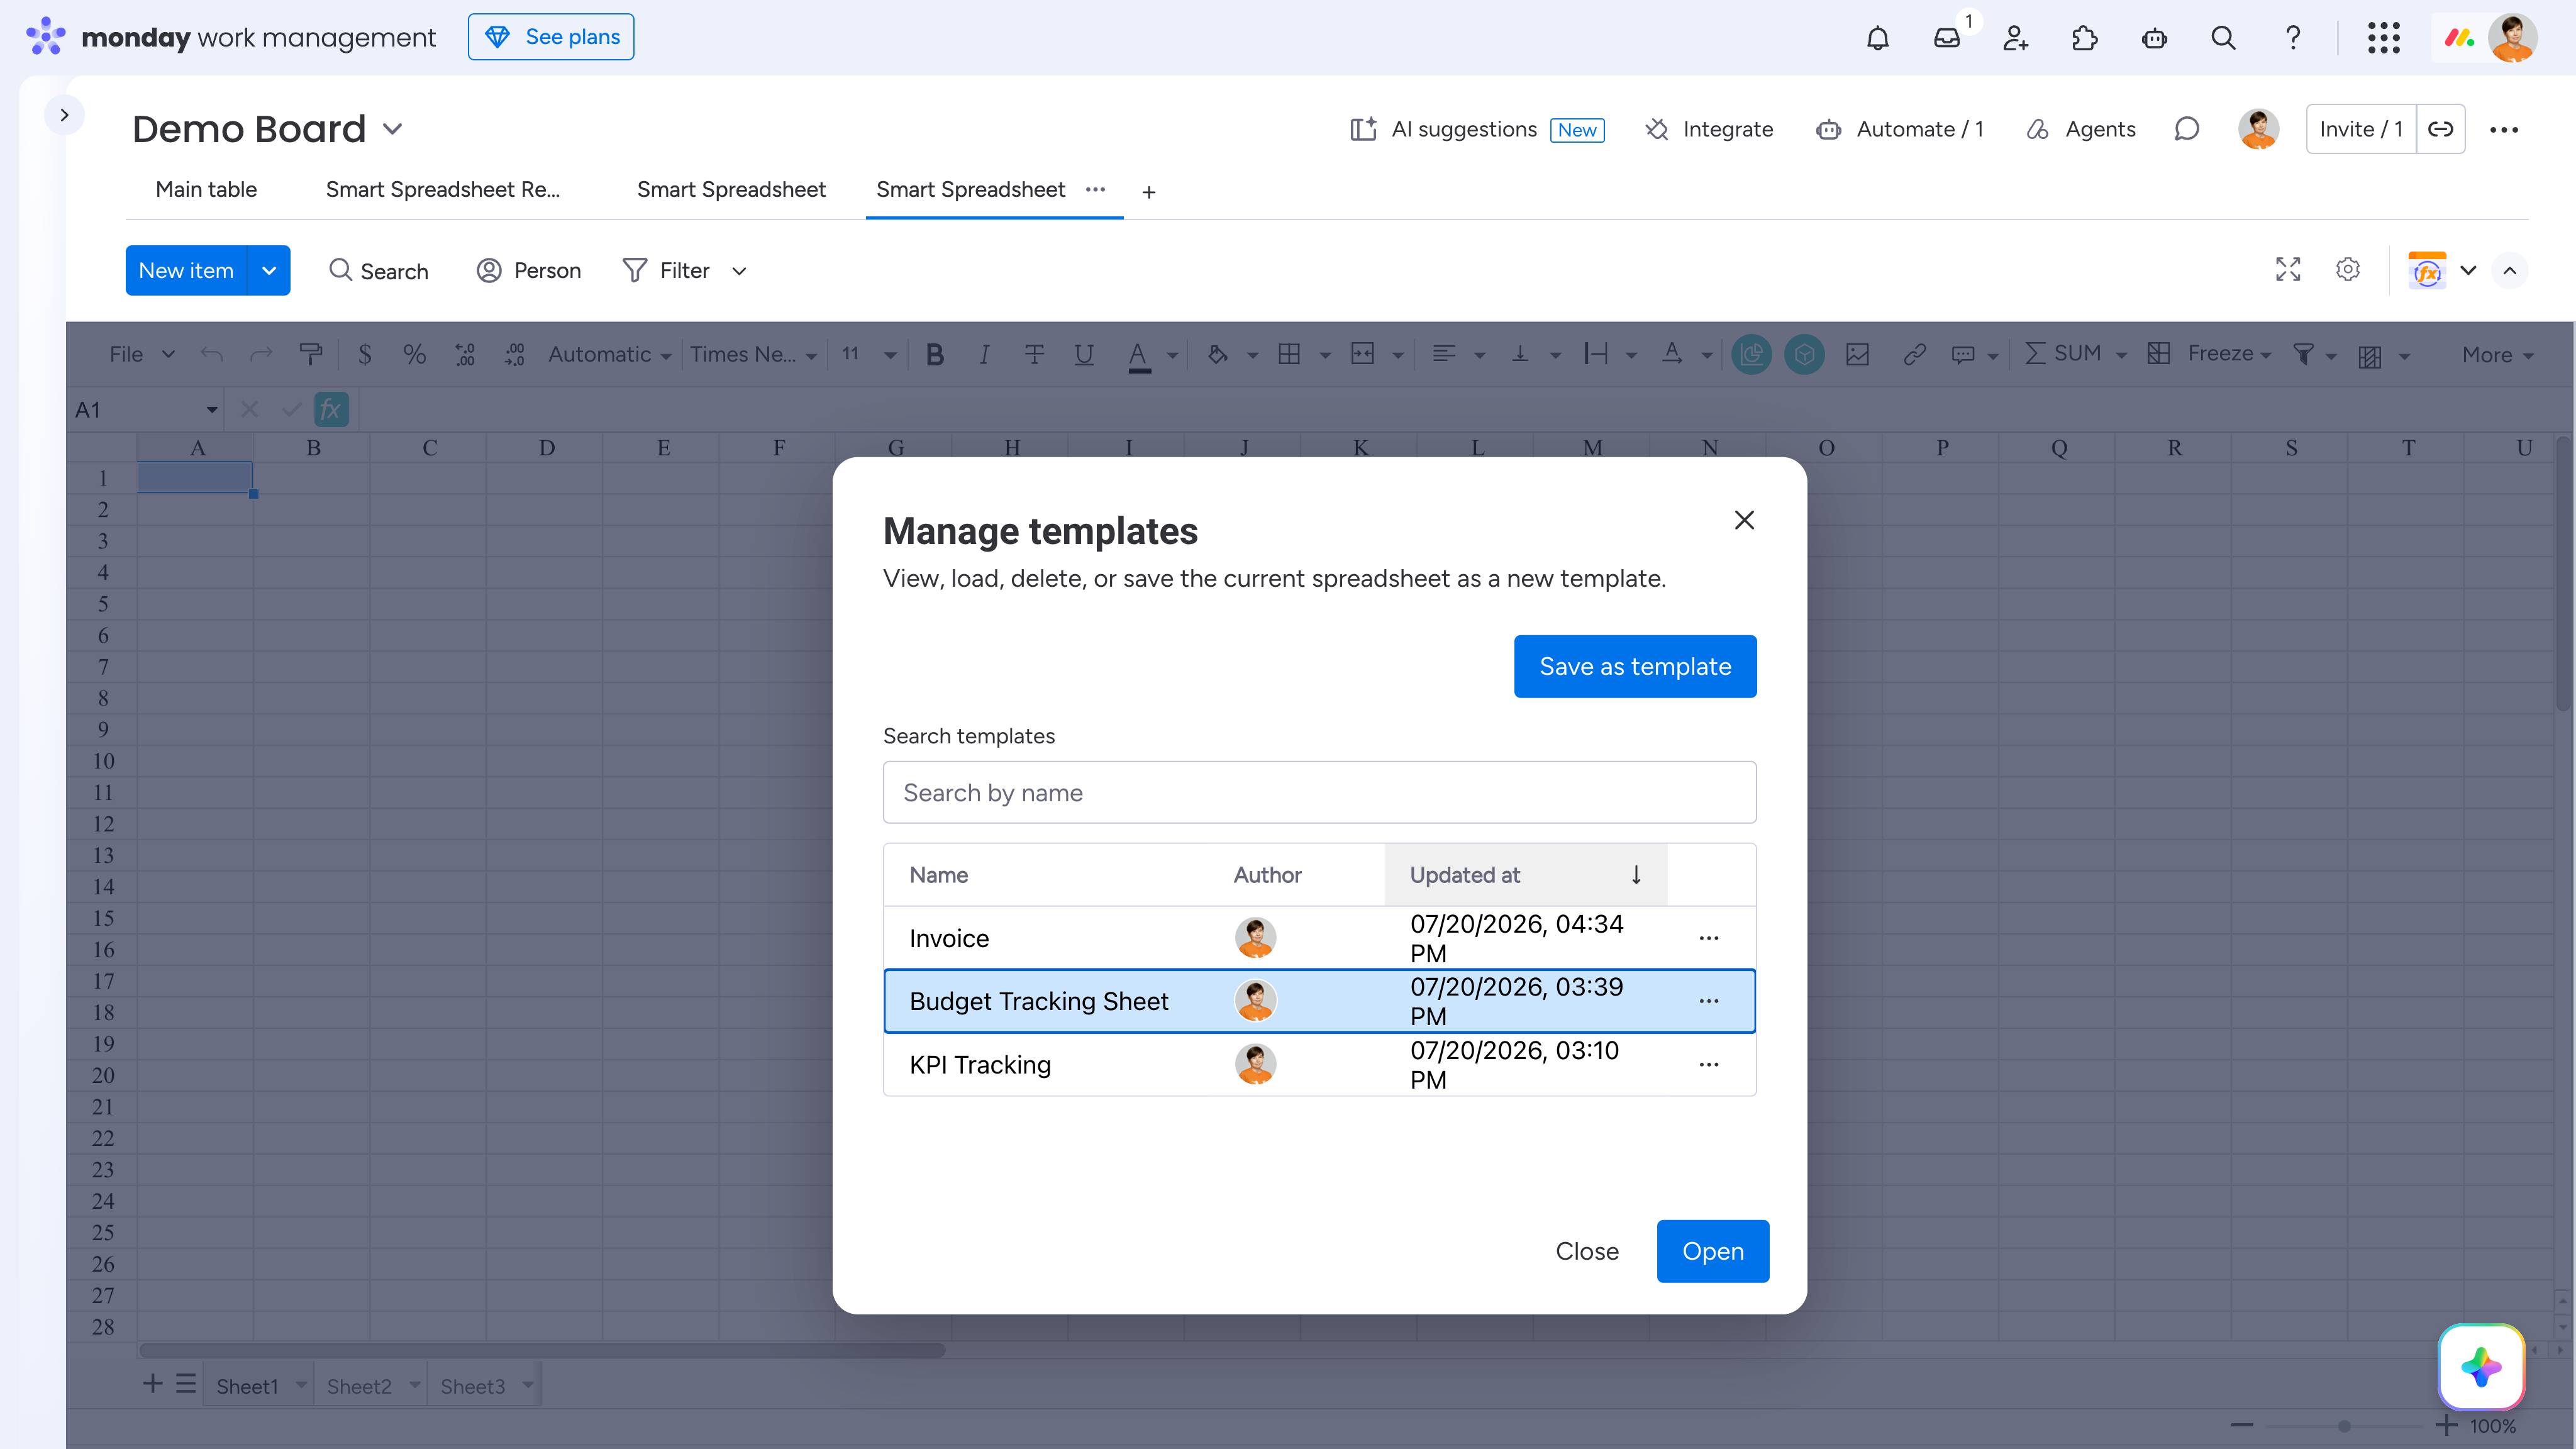Open the notifications bell
The width and height of the screenshot is (2576, 1449).
tap(1878, 38)
